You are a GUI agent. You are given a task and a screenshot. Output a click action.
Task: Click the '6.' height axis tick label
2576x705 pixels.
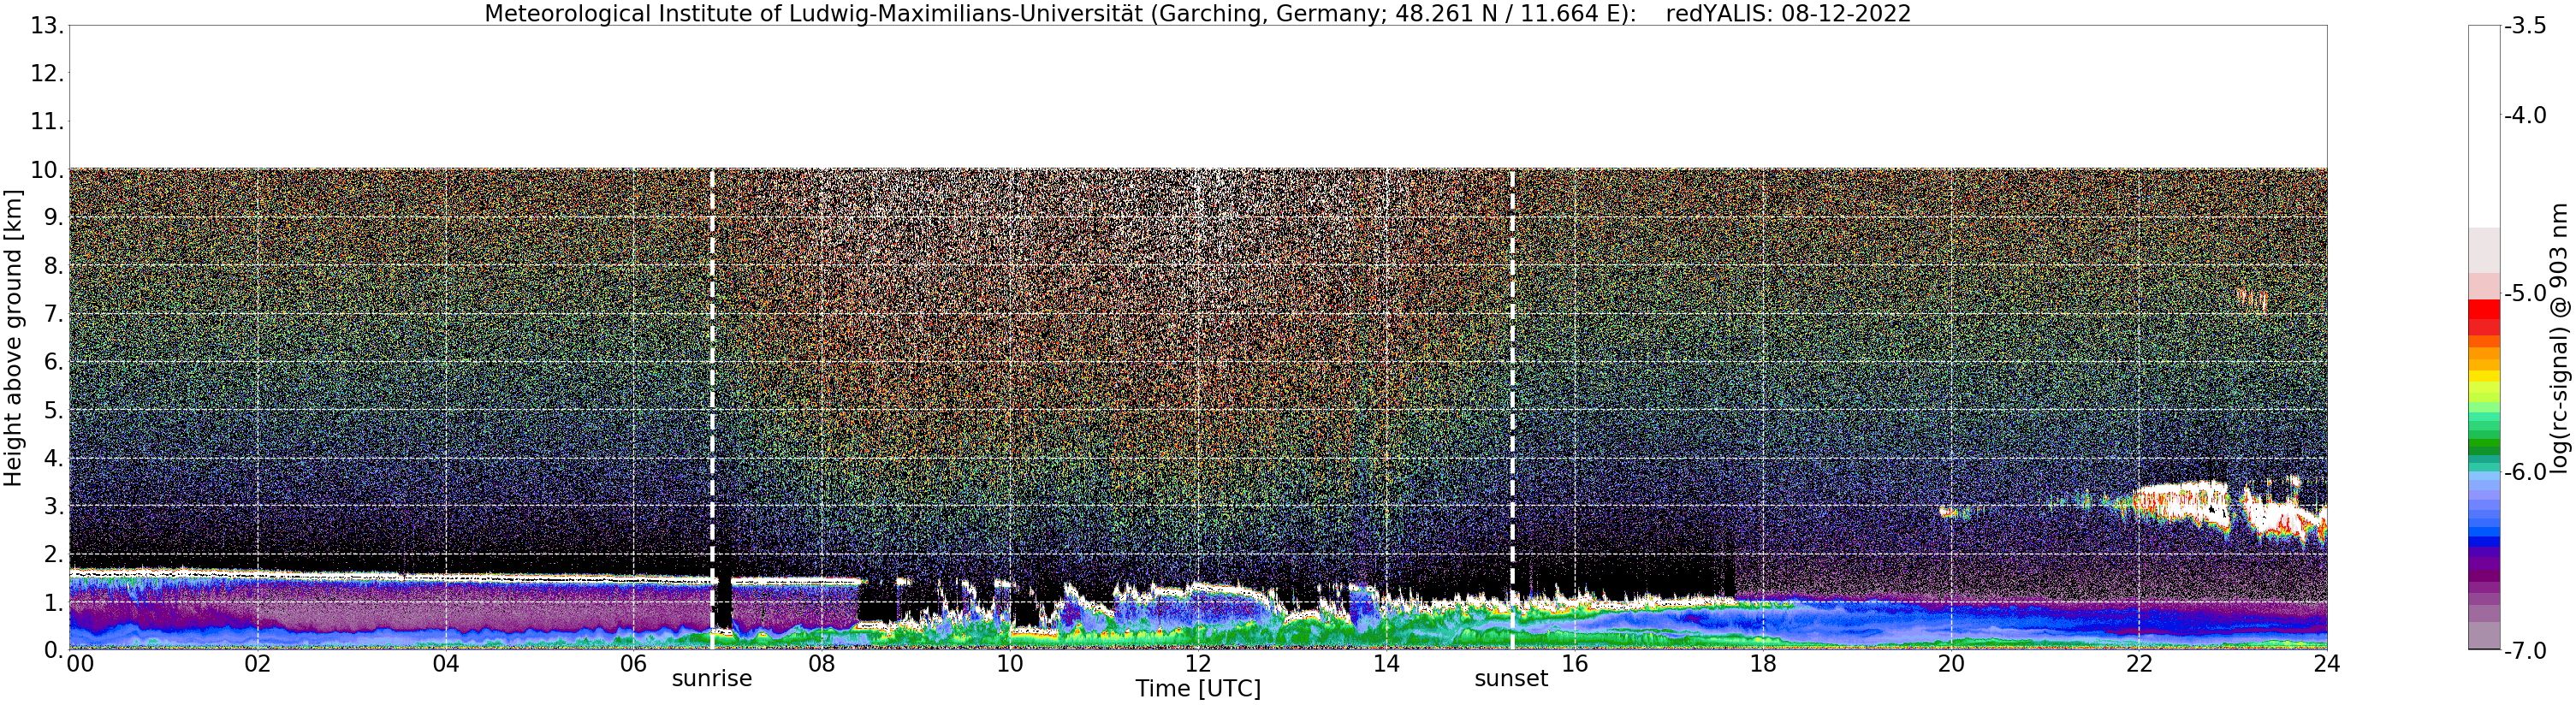(x=54, y=362)
